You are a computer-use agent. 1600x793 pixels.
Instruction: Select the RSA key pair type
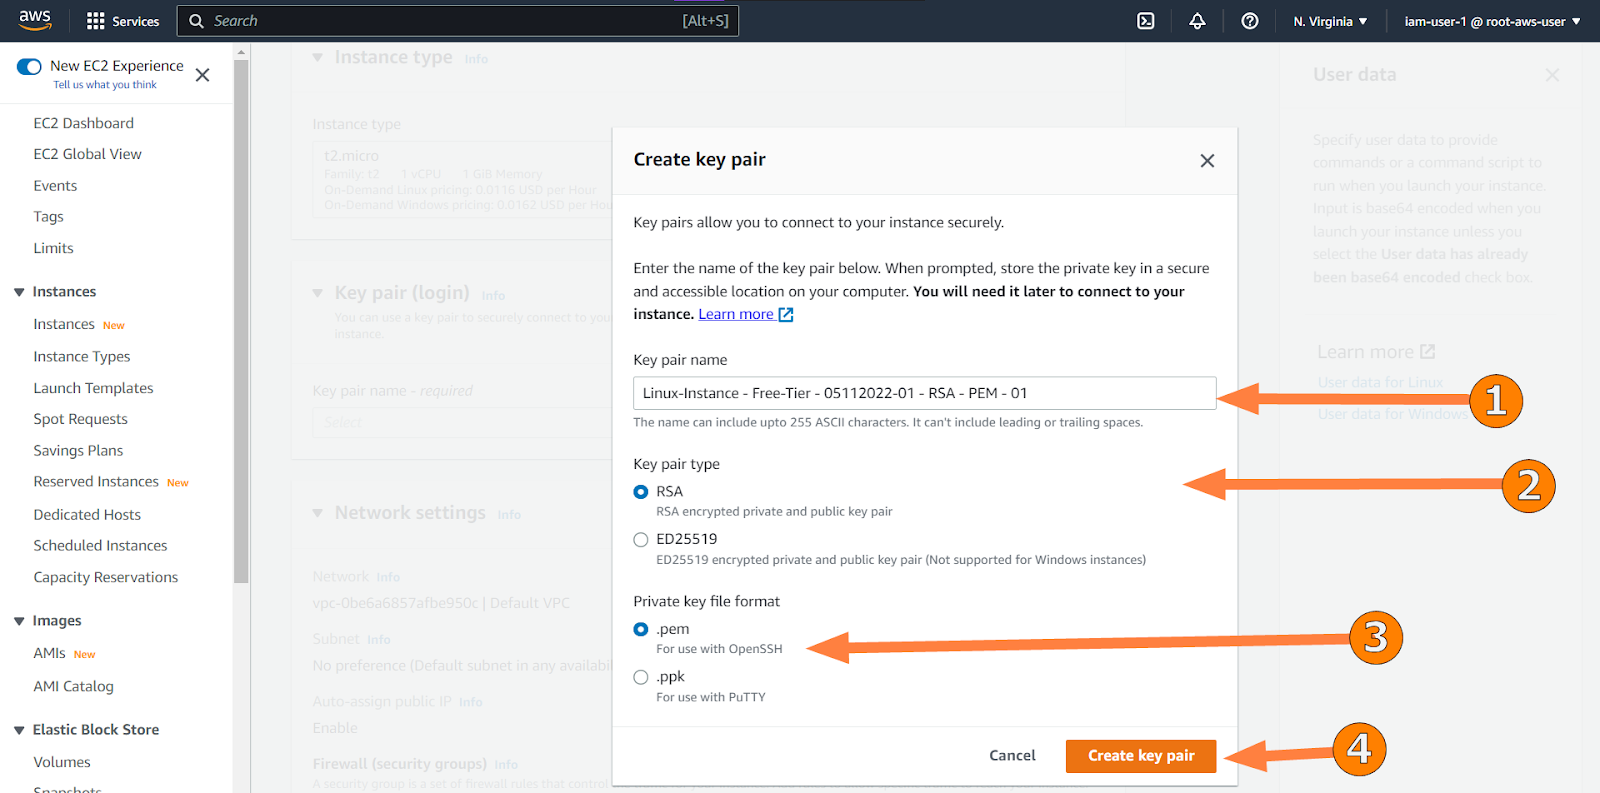pyautogui.click(x=641, y=492)
